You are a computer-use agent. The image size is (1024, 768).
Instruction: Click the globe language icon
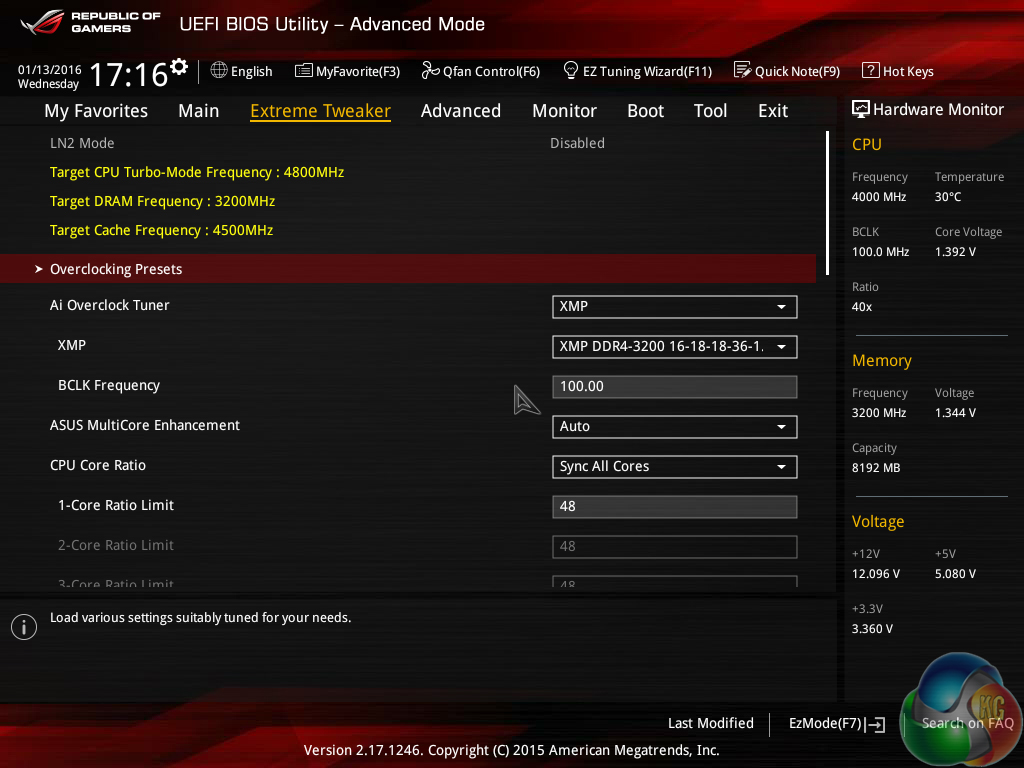pyautogui.click(x=219, y=71)
